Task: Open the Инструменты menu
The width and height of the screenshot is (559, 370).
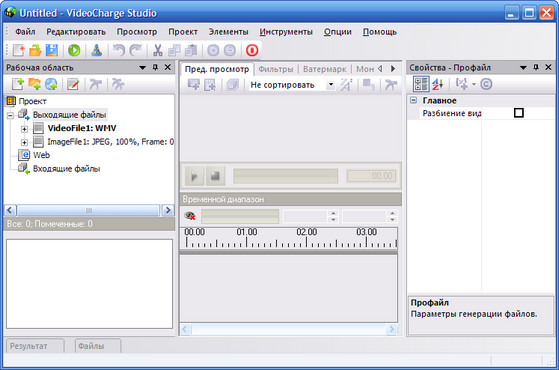Action: (286, 32)
